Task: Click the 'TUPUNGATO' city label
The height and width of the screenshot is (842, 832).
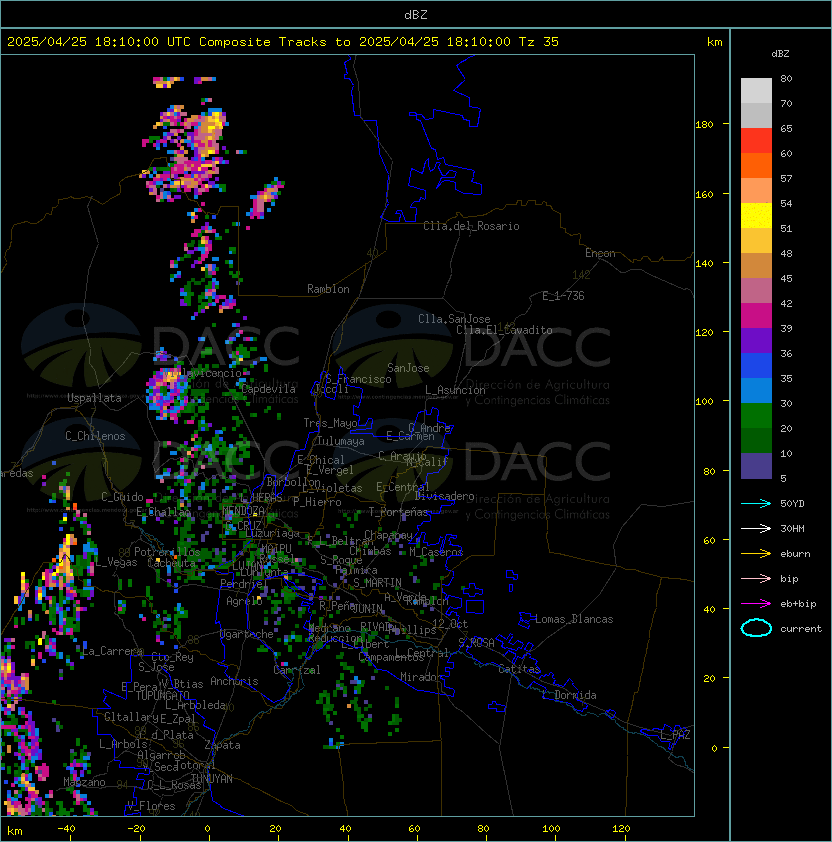Action: tap(162, 695)
